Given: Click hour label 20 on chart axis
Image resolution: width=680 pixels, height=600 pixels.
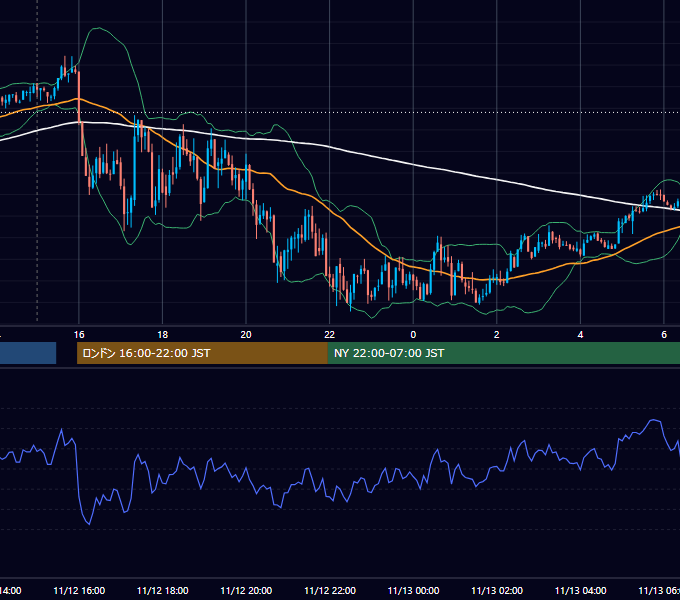Looking at the screenshot, I should [x=246, y=334].
